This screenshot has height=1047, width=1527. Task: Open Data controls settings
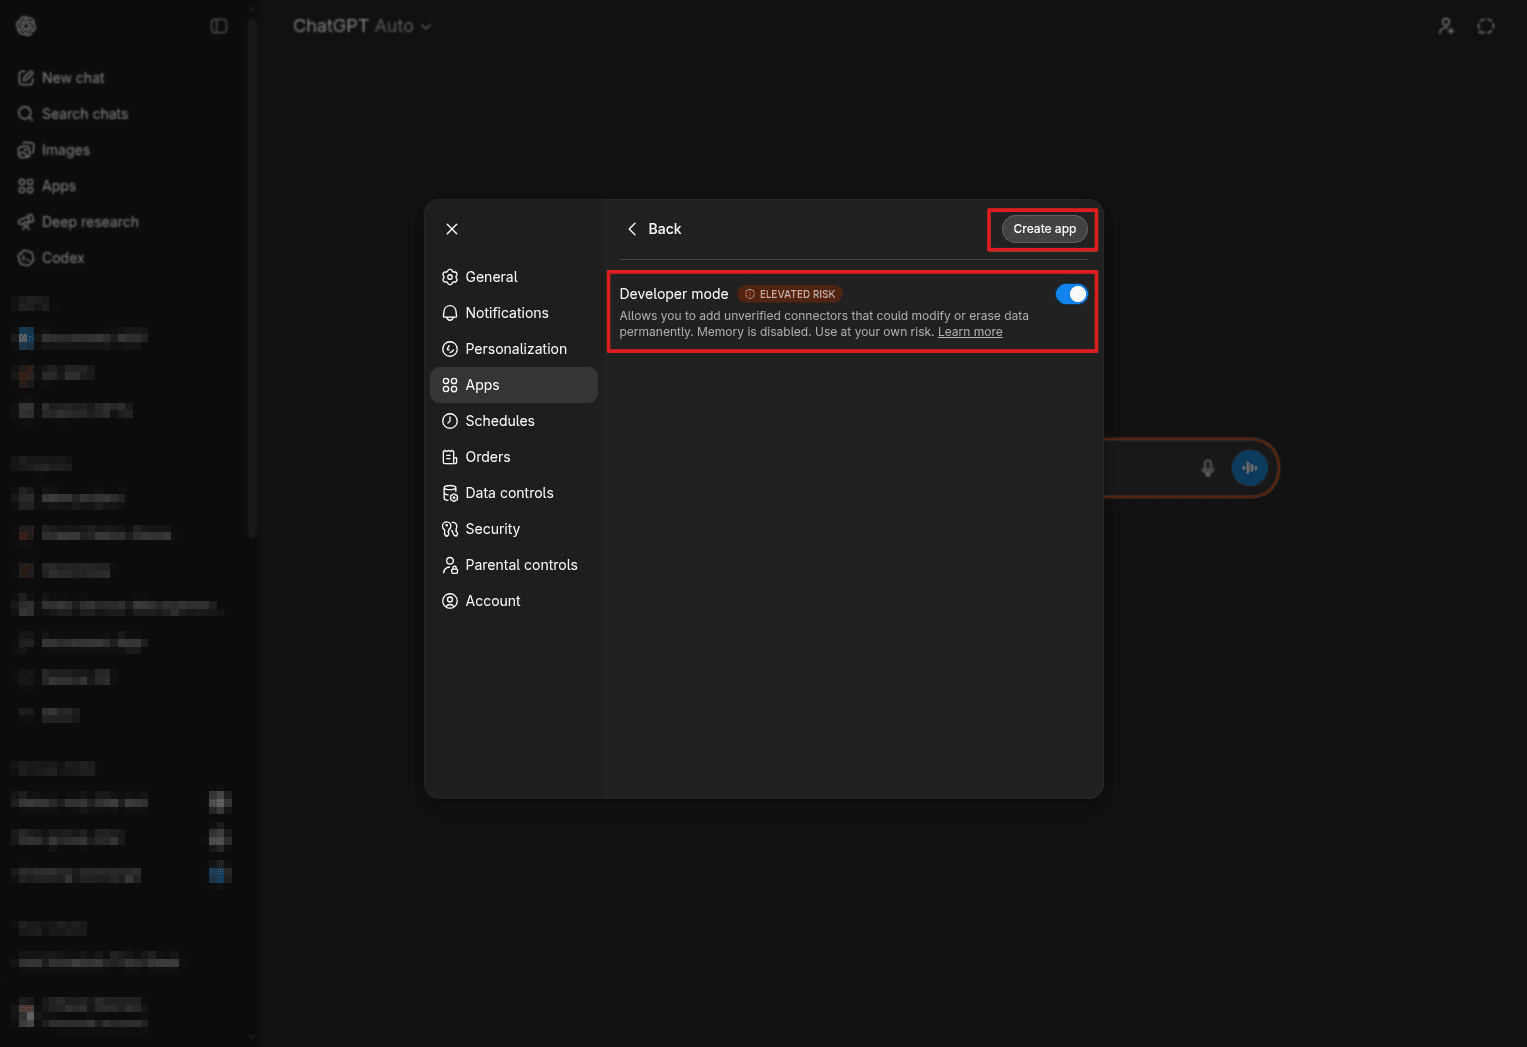coord(509,492)
